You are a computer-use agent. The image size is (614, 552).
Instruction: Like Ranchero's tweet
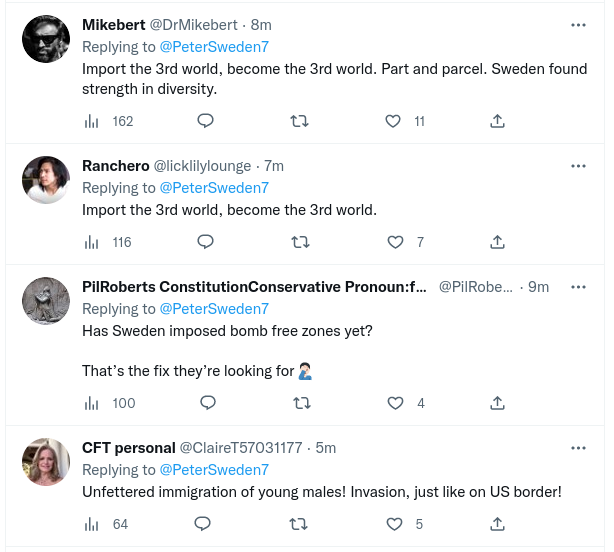pyautogui.click(x=394, y=242)
